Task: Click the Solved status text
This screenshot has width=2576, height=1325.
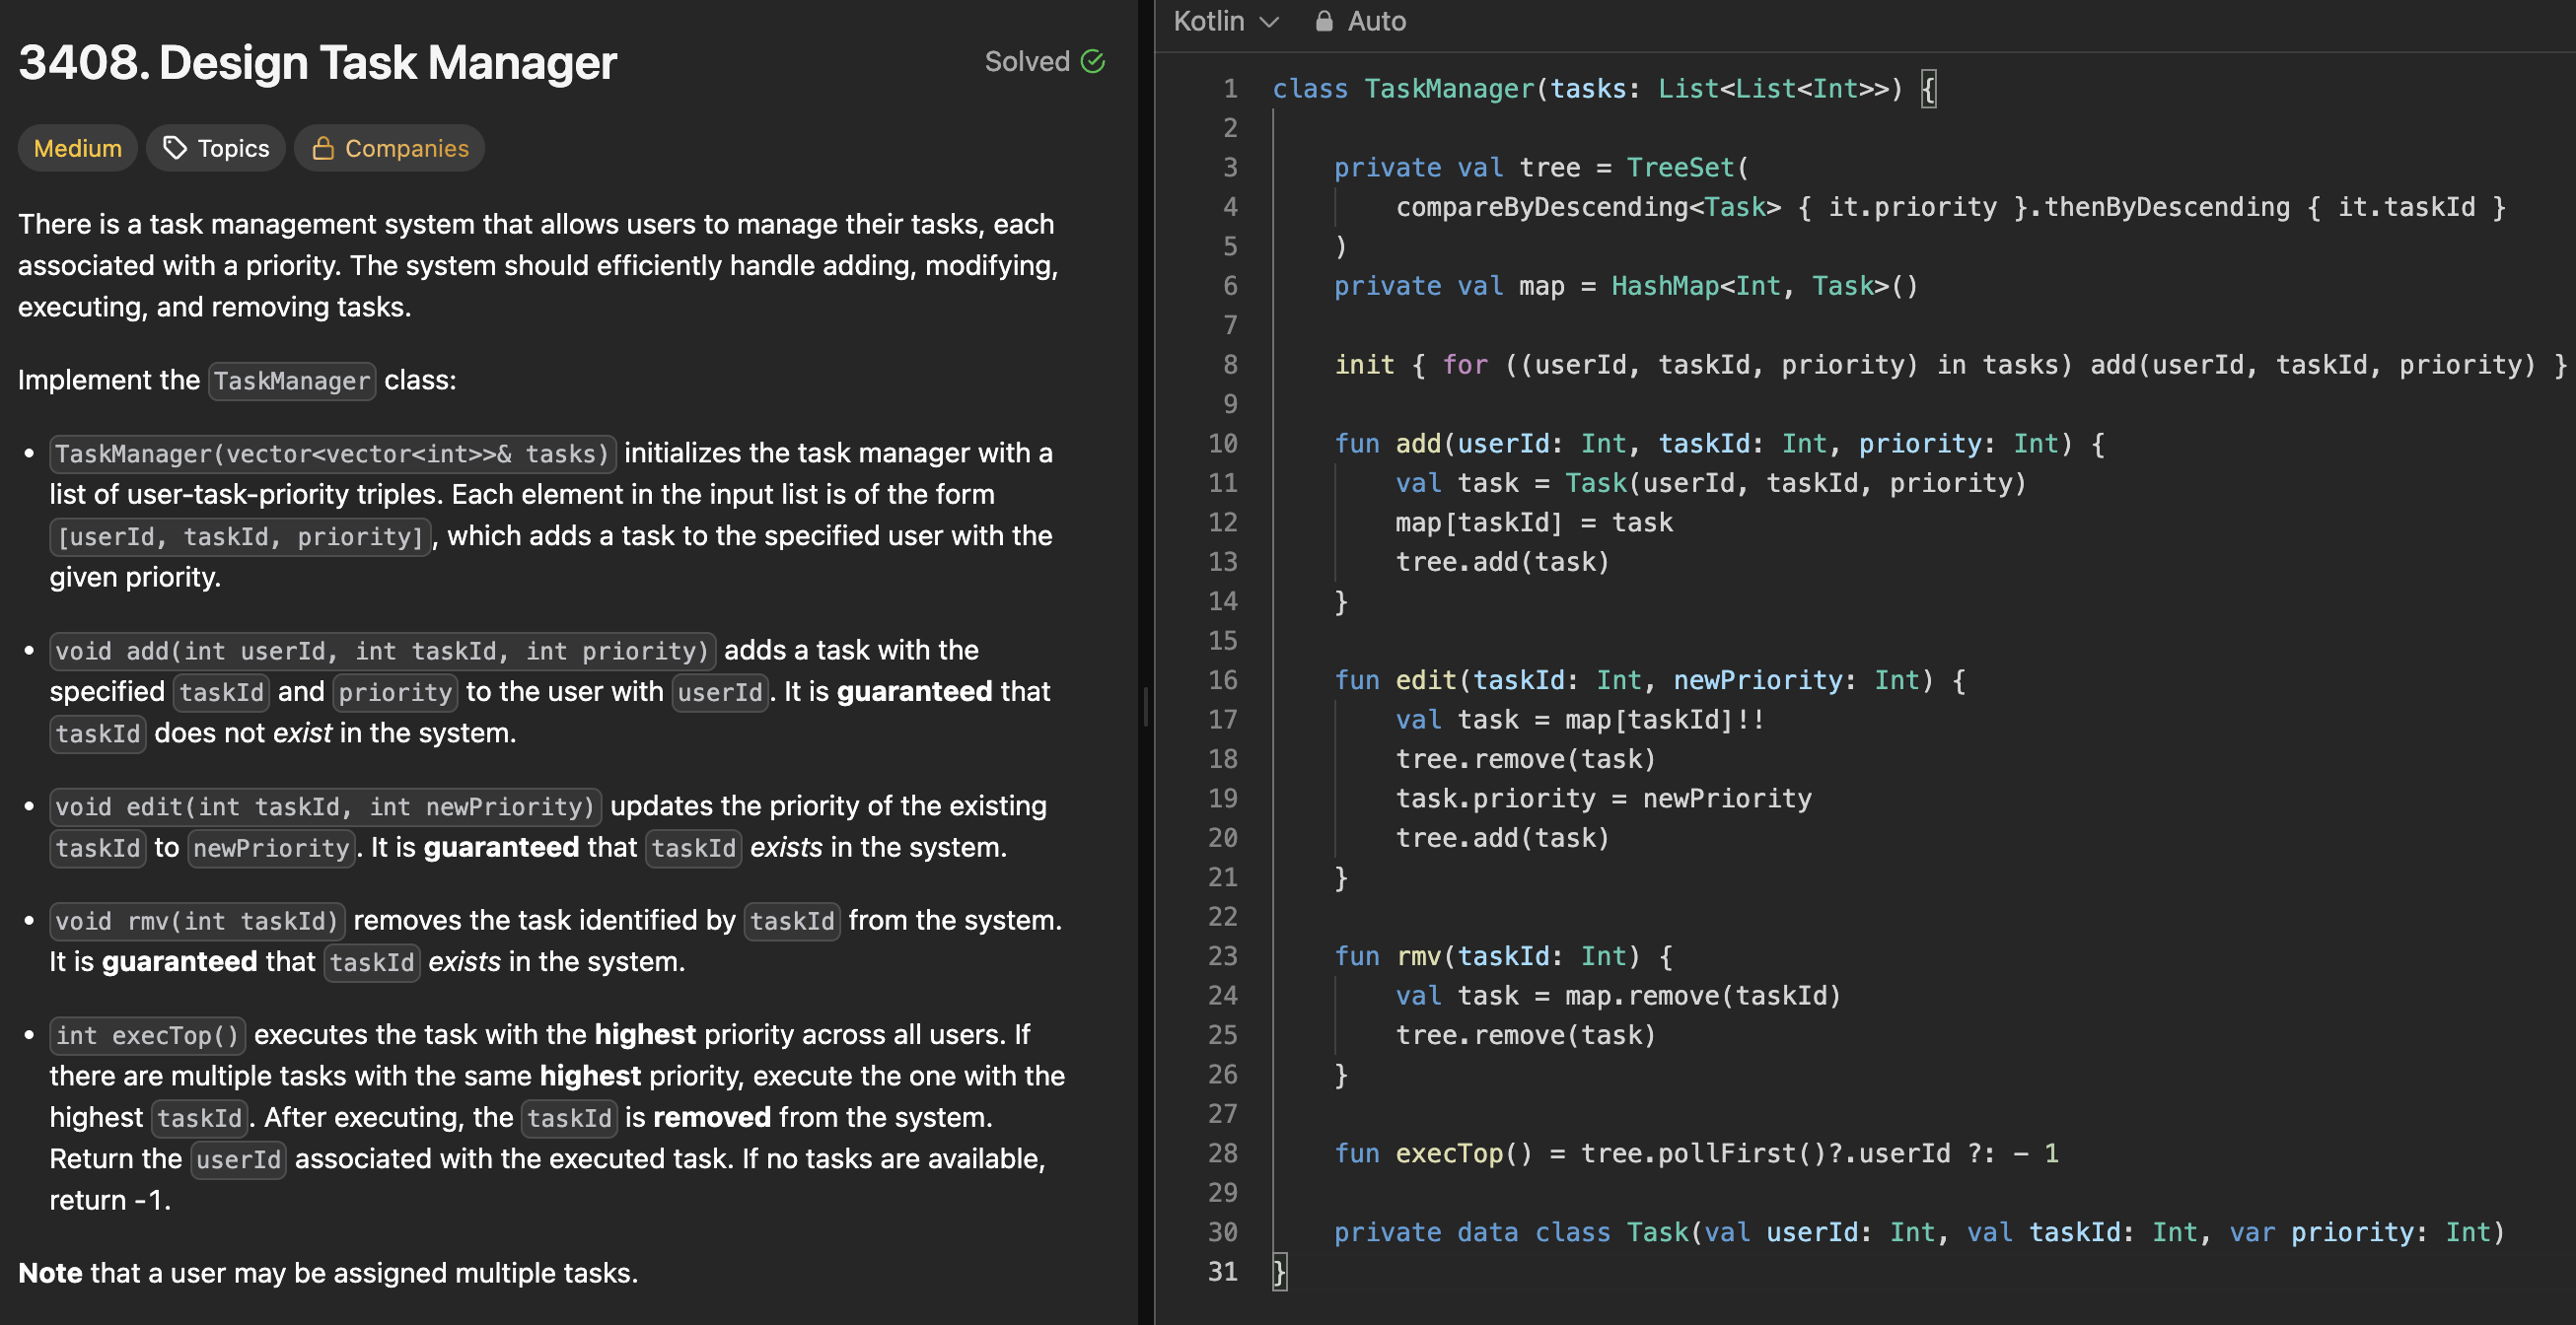Action: pos(1026,62)
